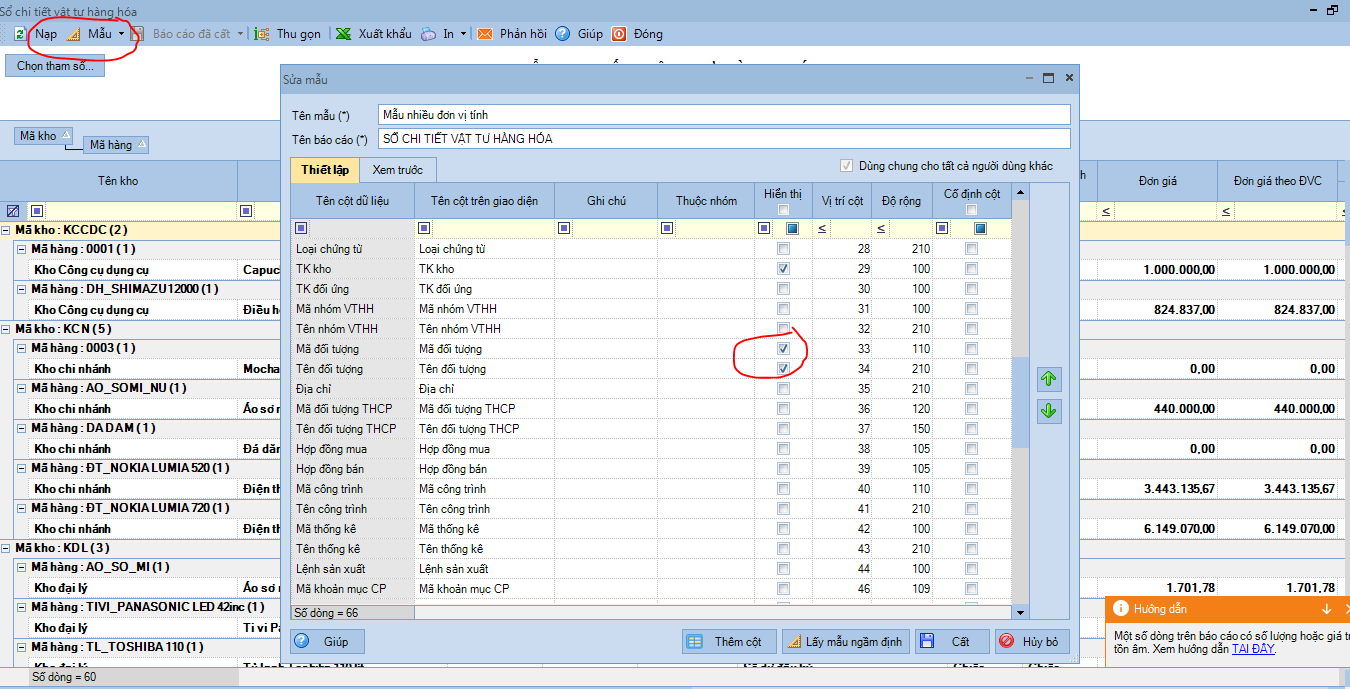
Task: Cancel with the Hủy bỏ button
Action: [1033, 641]
